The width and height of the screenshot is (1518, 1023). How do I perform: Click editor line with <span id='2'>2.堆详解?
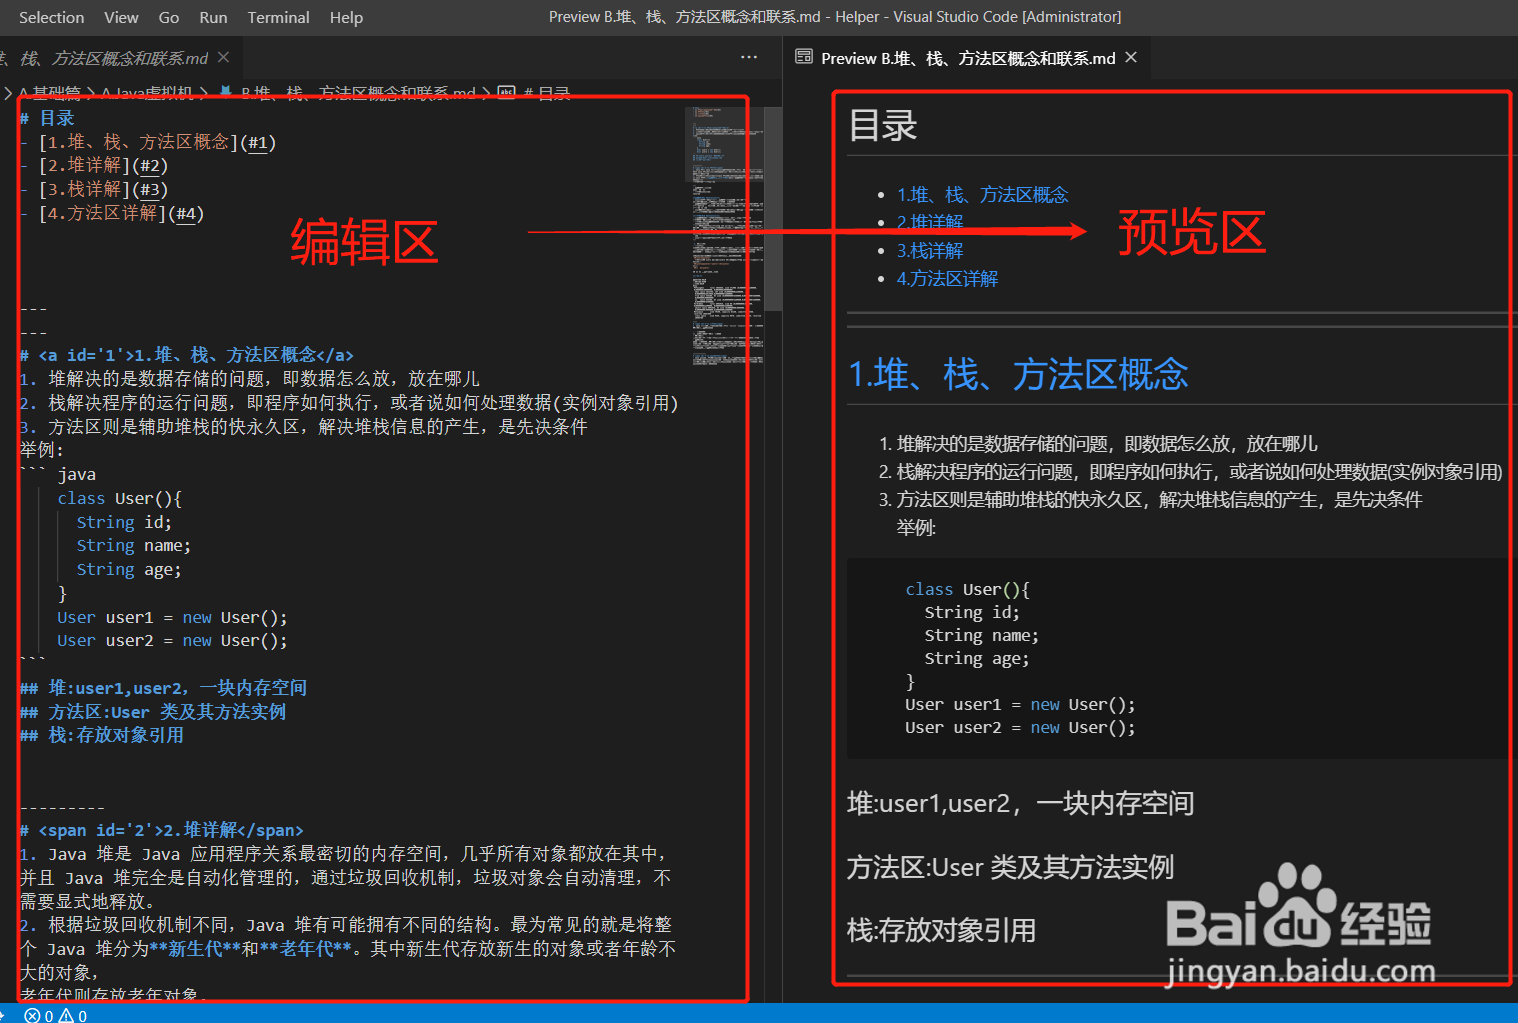(x=161, y=830)
